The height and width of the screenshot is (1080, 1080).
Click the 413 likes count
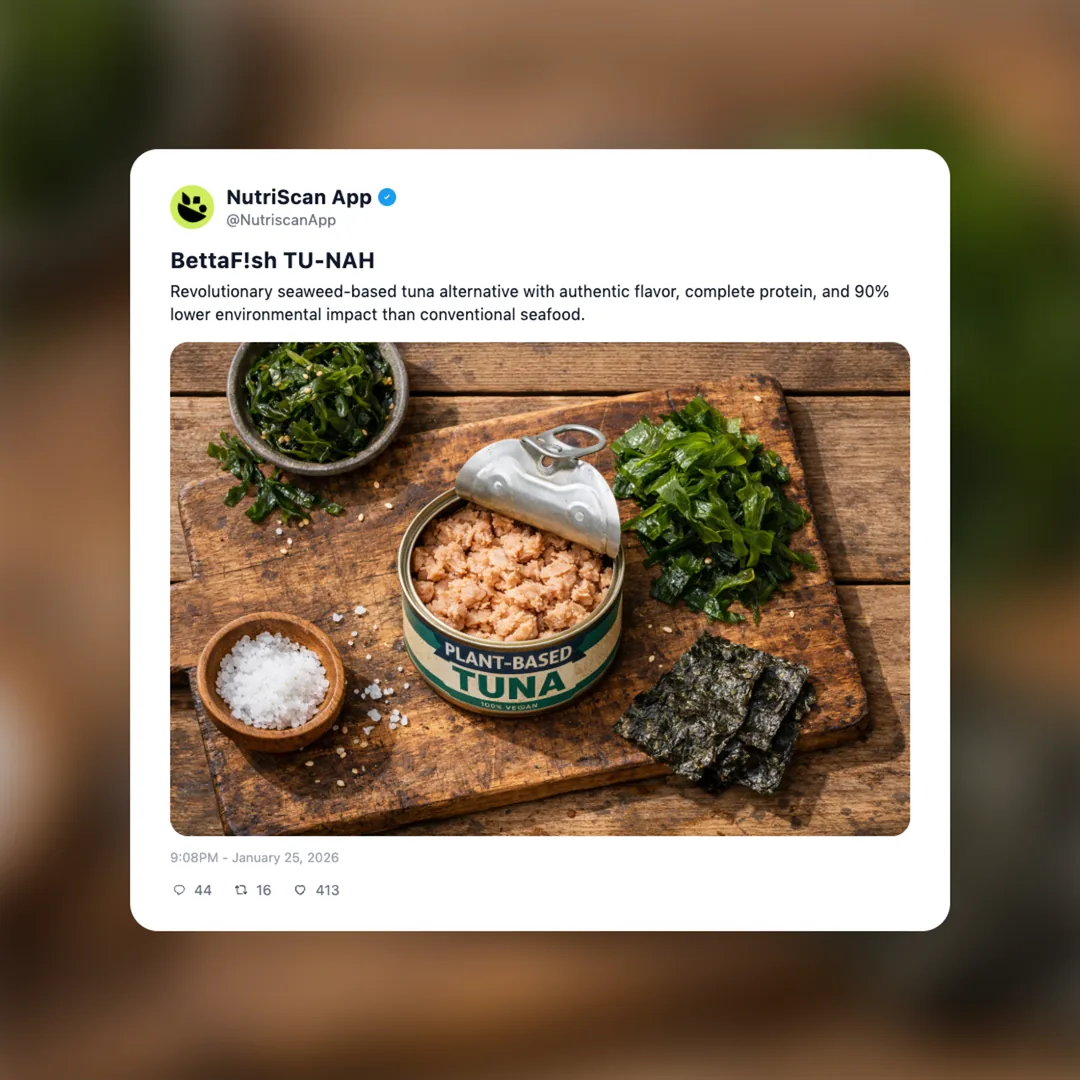pos(327,890)
